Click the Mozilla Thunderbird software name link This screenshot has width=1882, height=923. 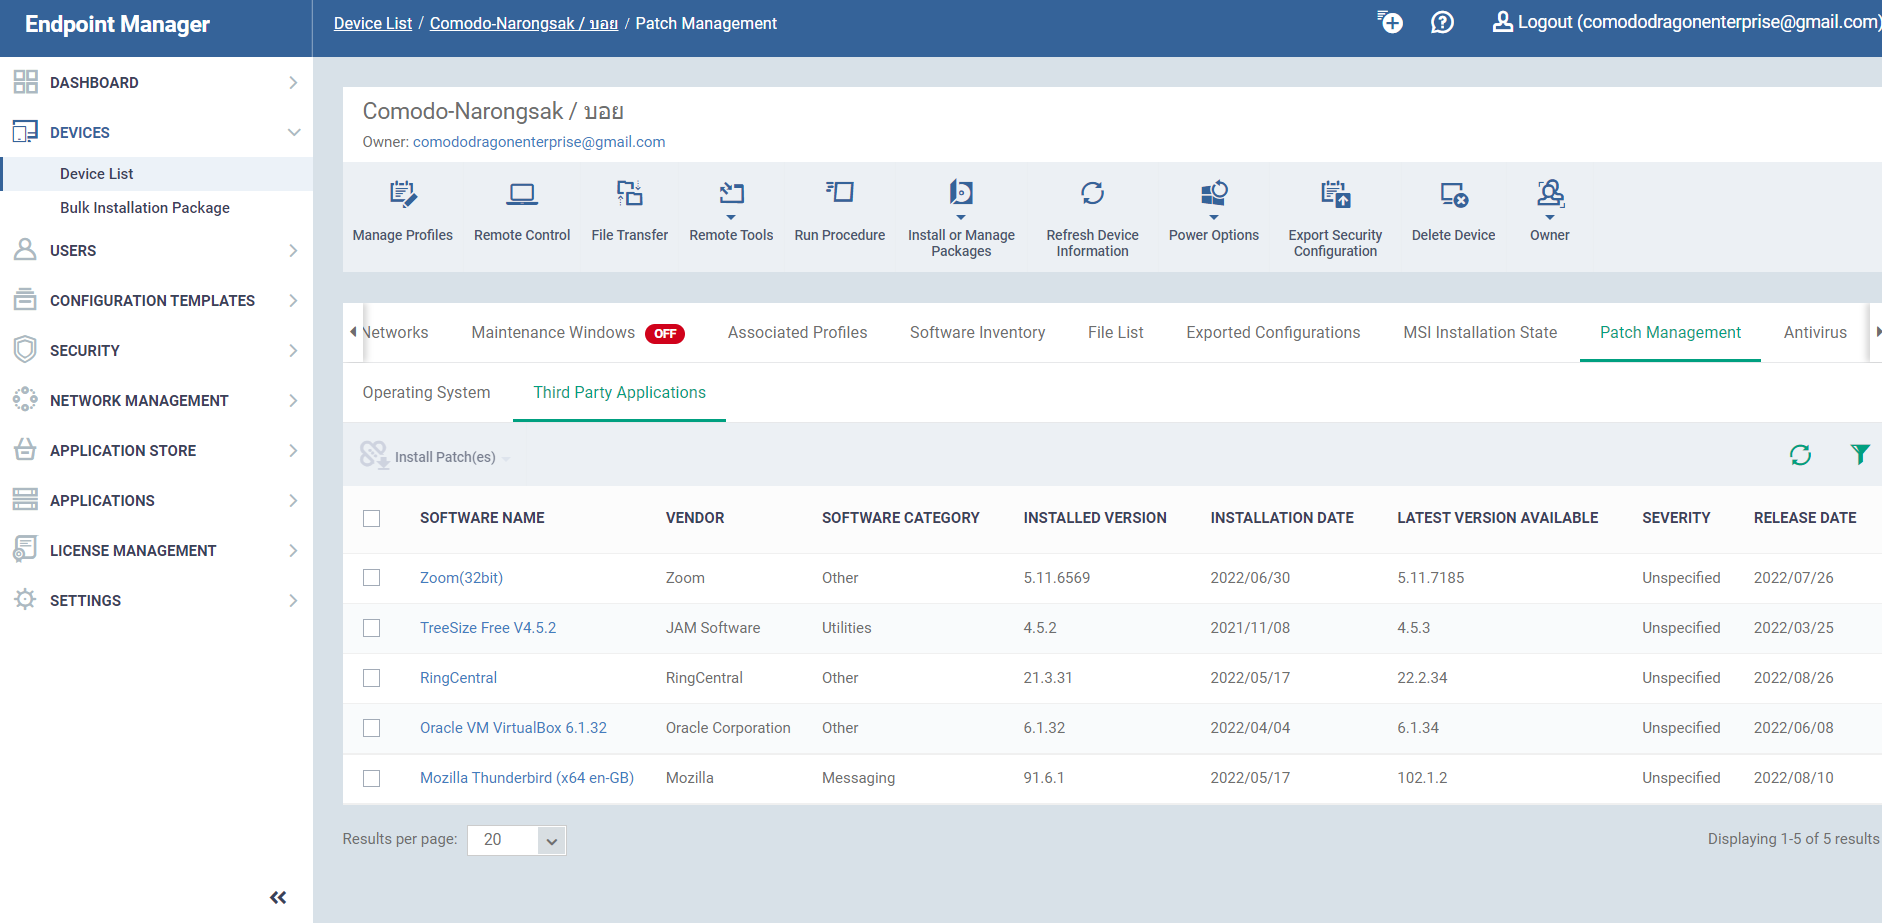tap(527, 777)
